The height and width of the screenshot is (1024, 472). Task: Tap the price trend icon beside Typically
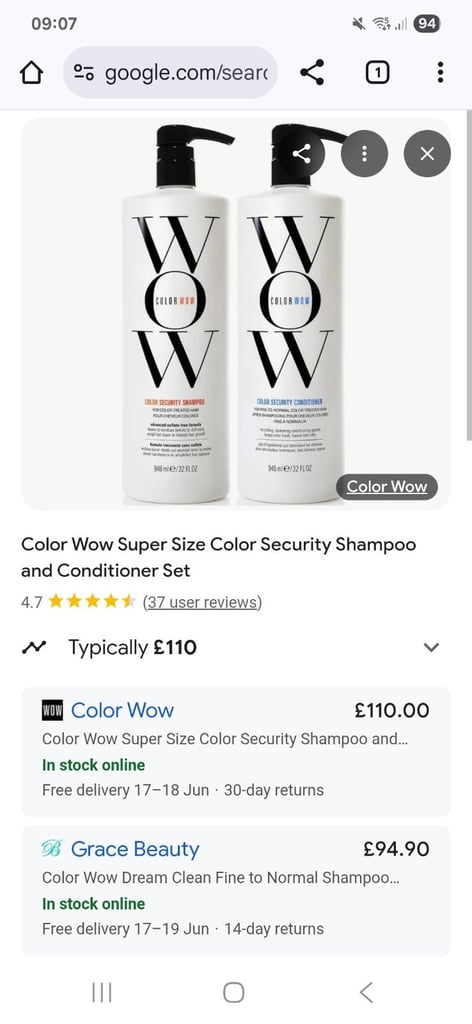click(33, 647)
